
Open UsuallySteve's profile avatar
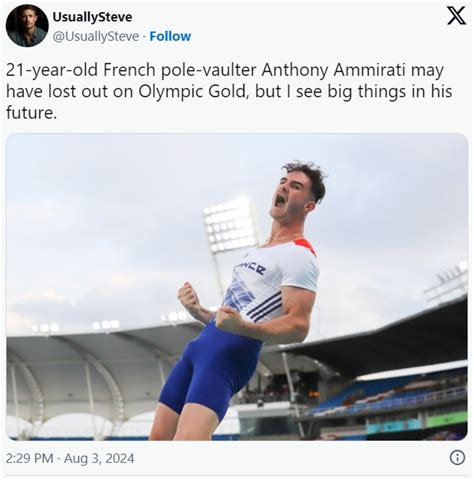27,26
